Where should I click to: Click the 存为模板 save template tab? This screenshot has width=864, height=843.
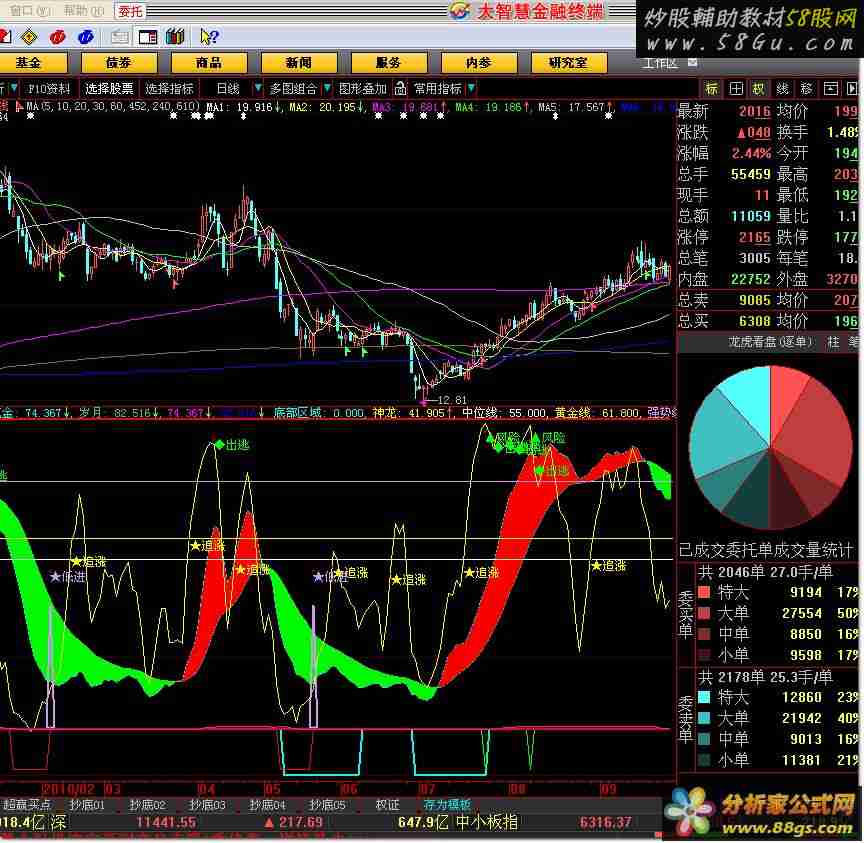click(x=447, y=804)
